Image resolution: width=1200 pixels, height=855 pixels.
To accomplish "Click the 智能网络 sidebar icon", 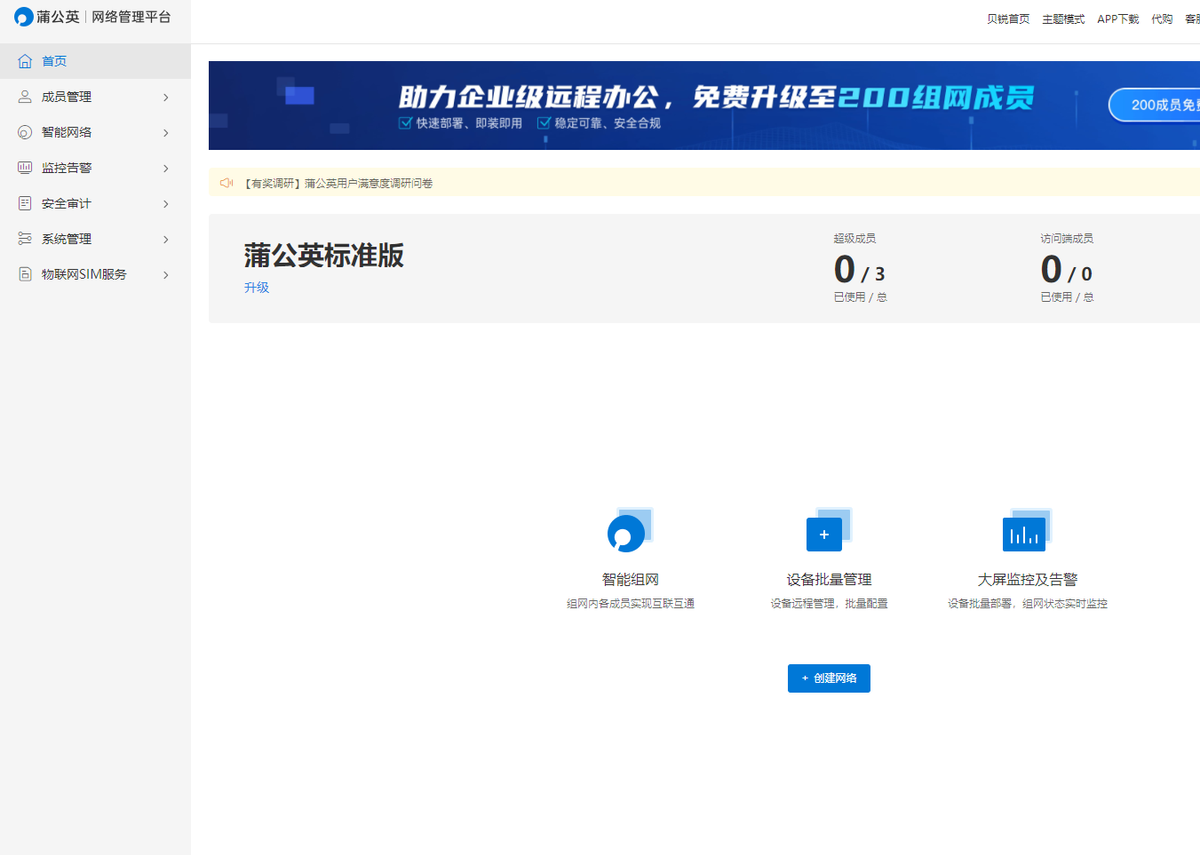I will [25, 132].
